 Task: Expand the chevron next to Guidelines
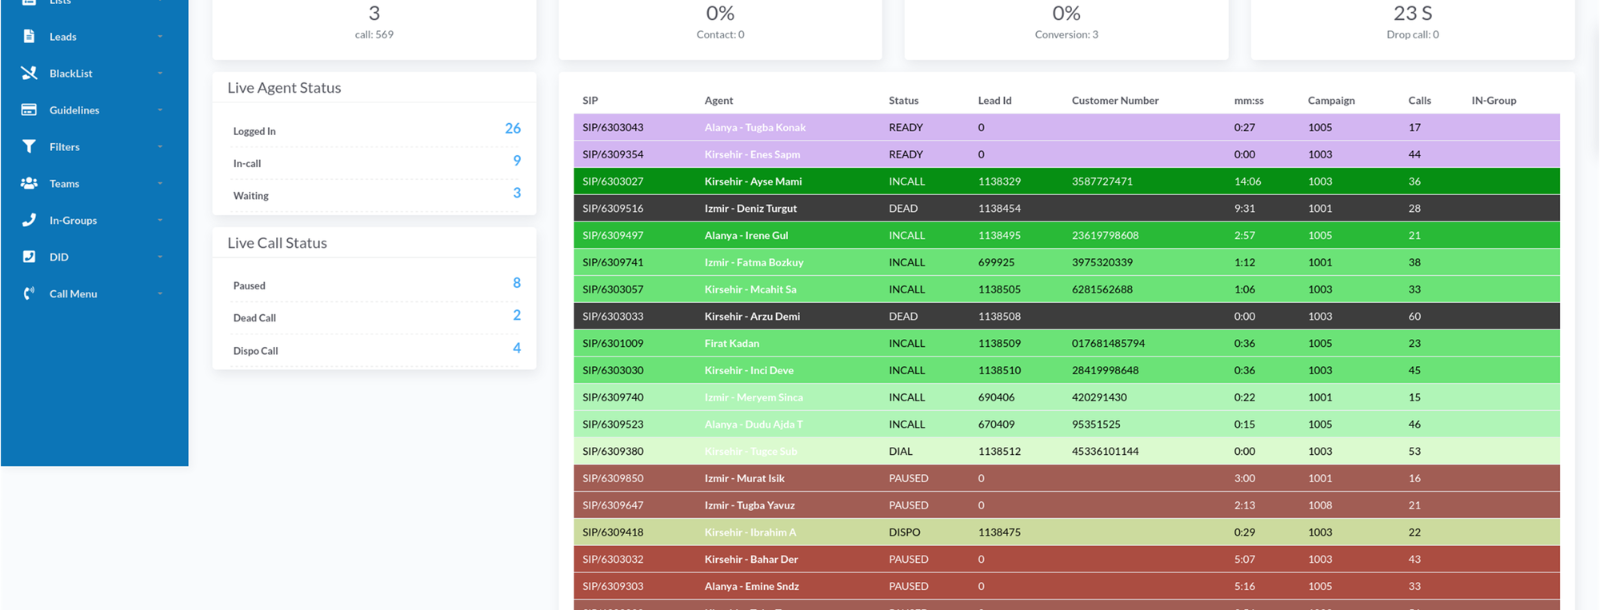coord(160,110)
